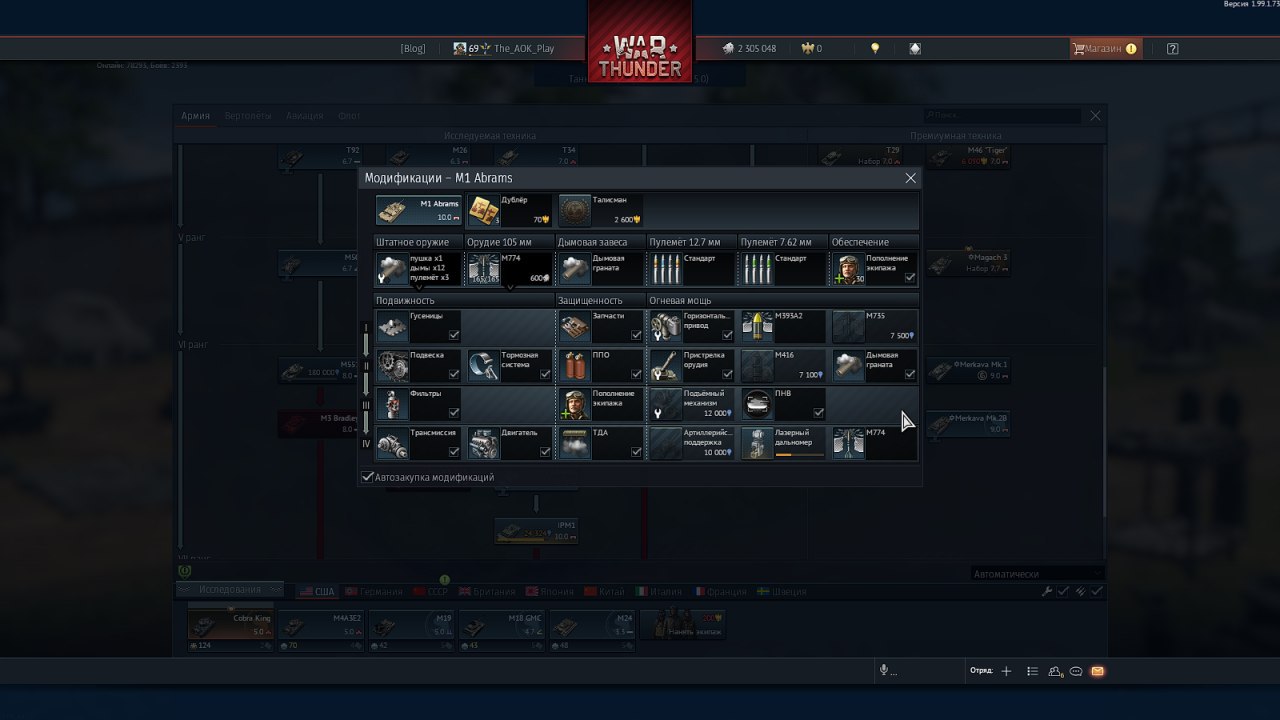This screenshot has height=720, width=1280.
Task: Click the microphone icon in bottom bar
Action: click(x=884, y=671)
